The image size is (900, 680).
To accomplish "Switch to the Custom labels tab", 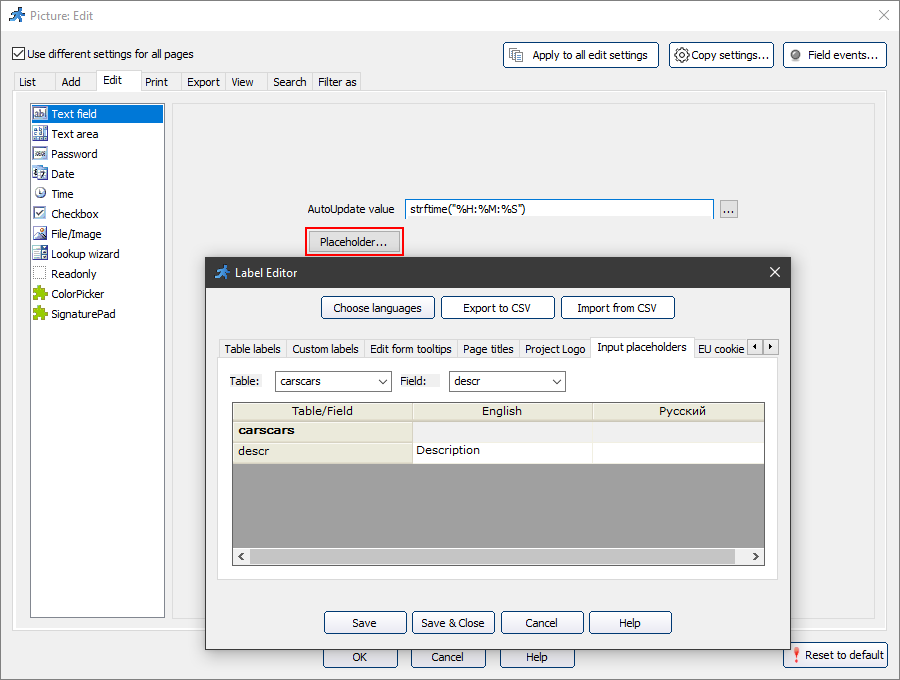I will tap(325, 349).
